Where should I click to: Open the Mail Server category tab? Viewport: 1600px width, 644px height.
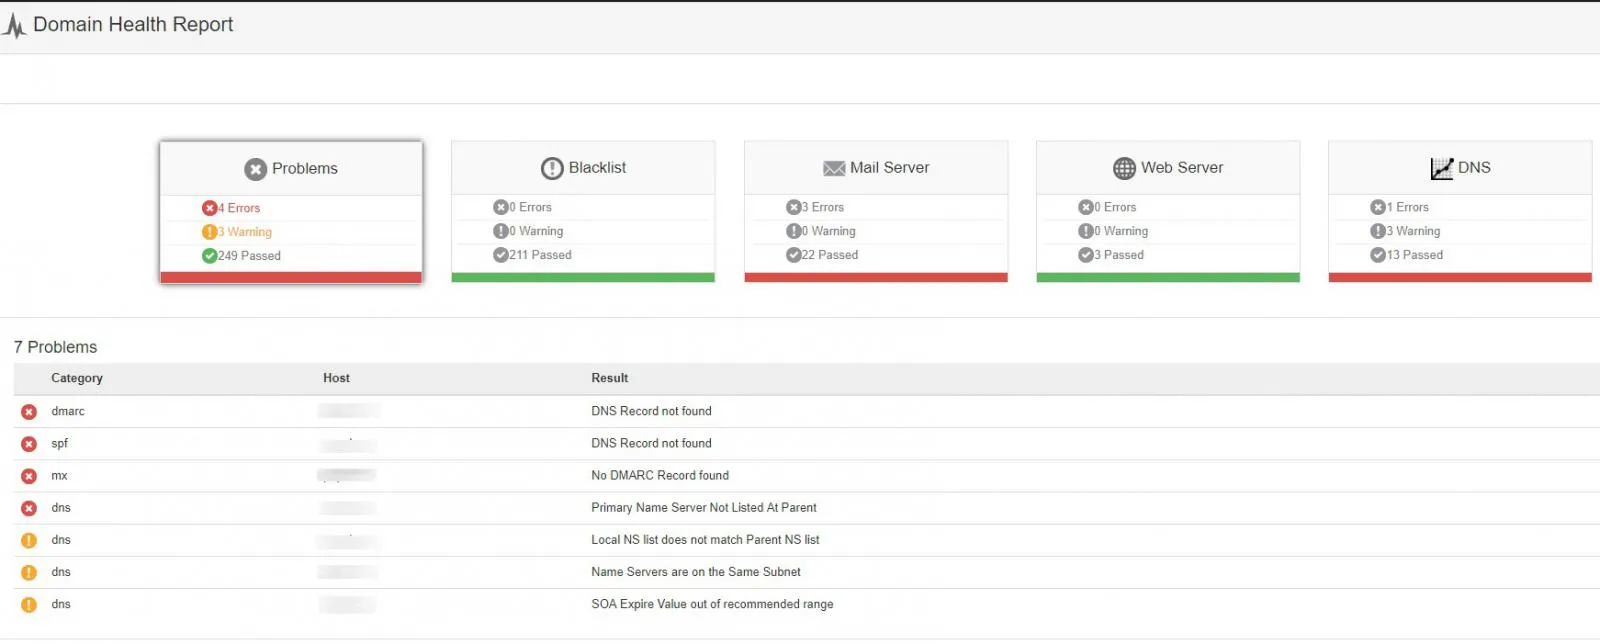point(876,168)
